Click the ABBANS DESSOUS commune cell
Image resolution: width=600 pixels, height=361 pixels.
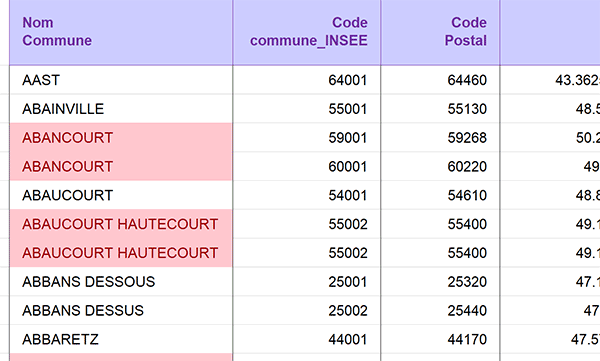tap(121, 282)
